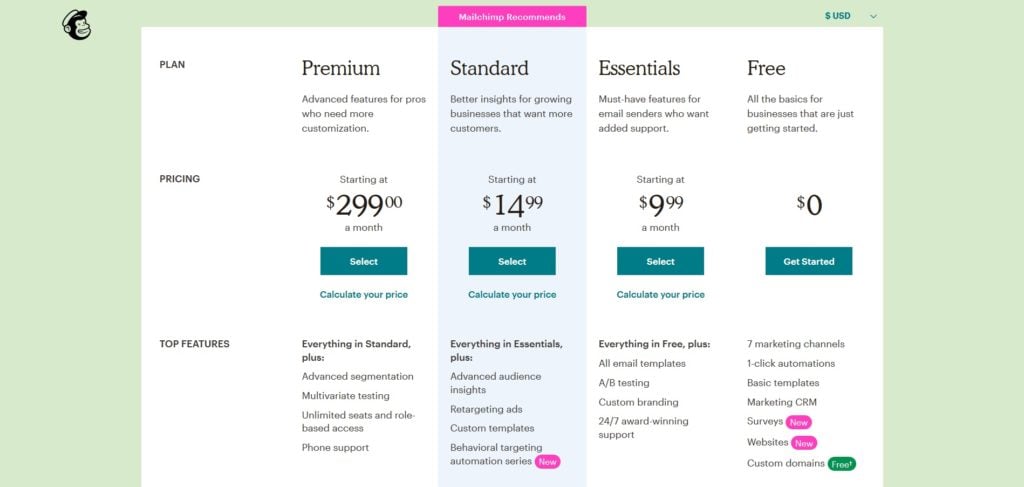
Task: Click the Free plan heading
Action: (766, 68)
